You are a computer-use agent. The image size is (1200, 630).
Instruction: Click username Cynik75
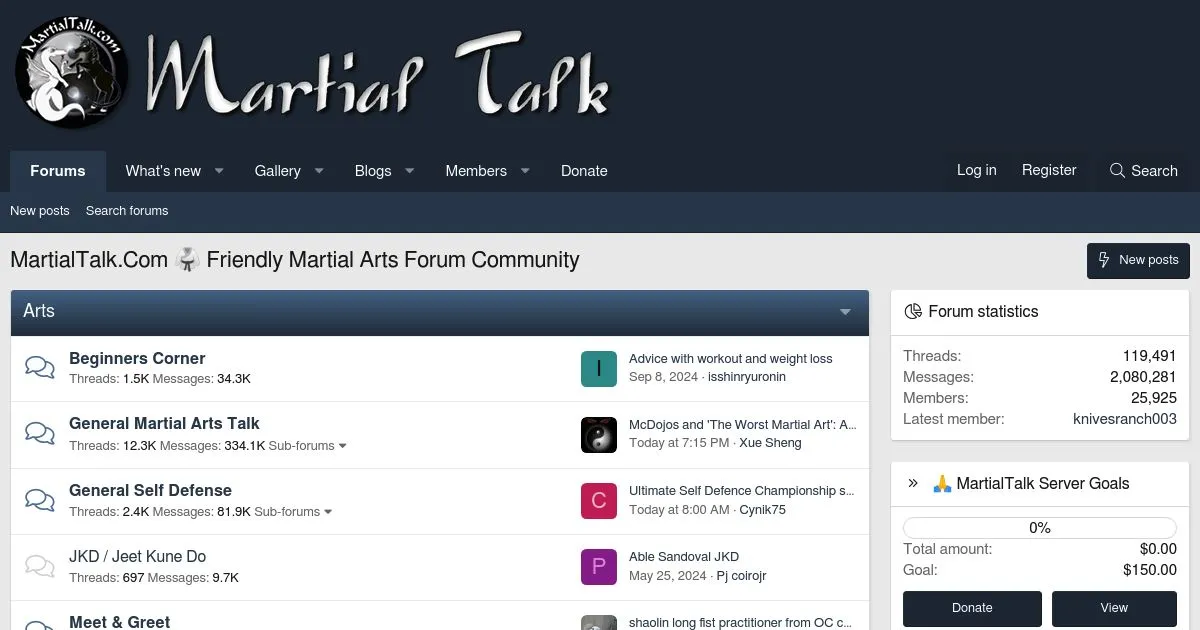pyautogui.click(x=762, y=509)
